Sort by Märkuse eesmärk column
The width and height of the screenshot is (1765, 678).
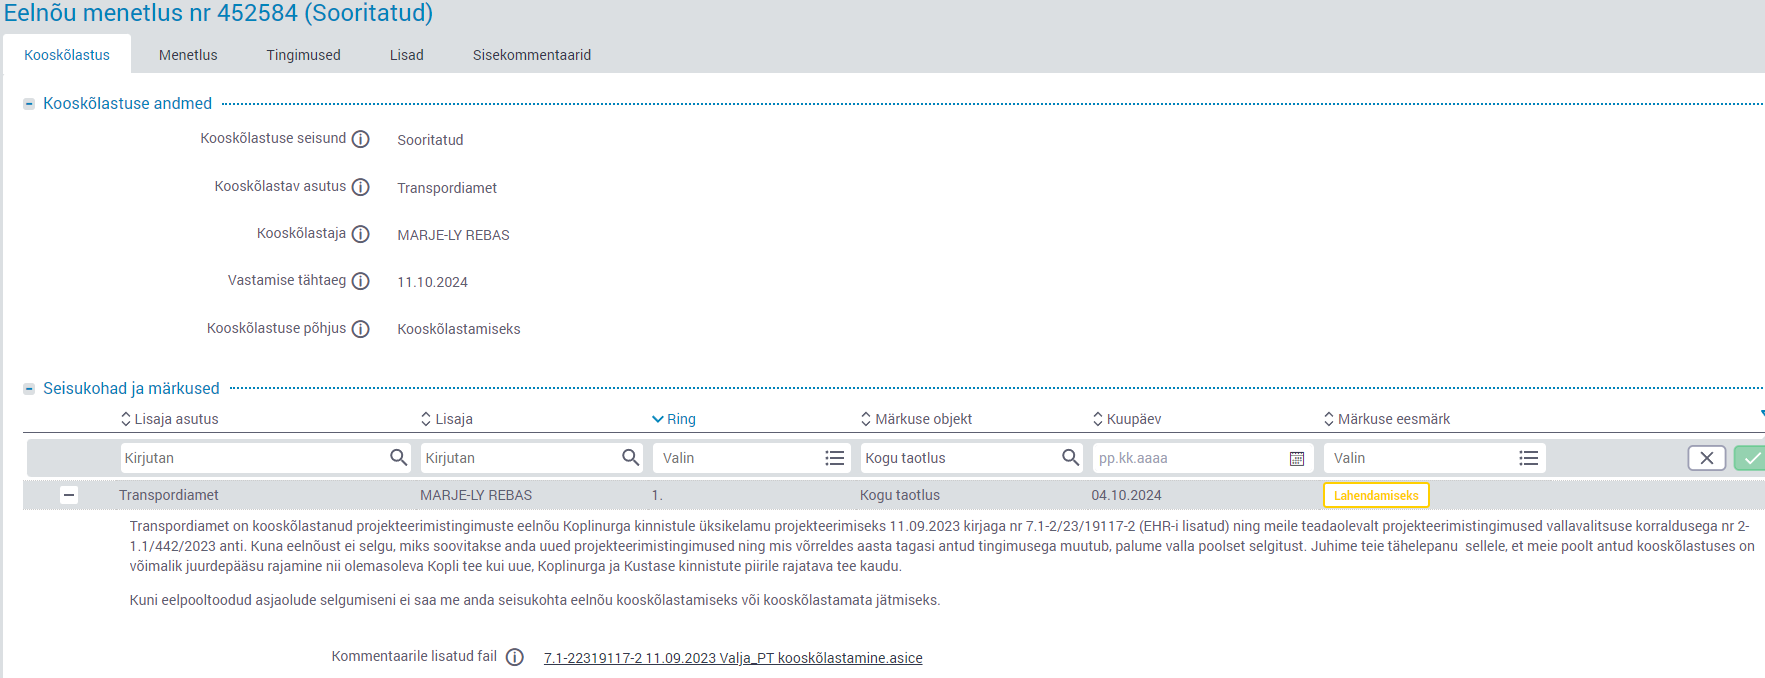1387,419
